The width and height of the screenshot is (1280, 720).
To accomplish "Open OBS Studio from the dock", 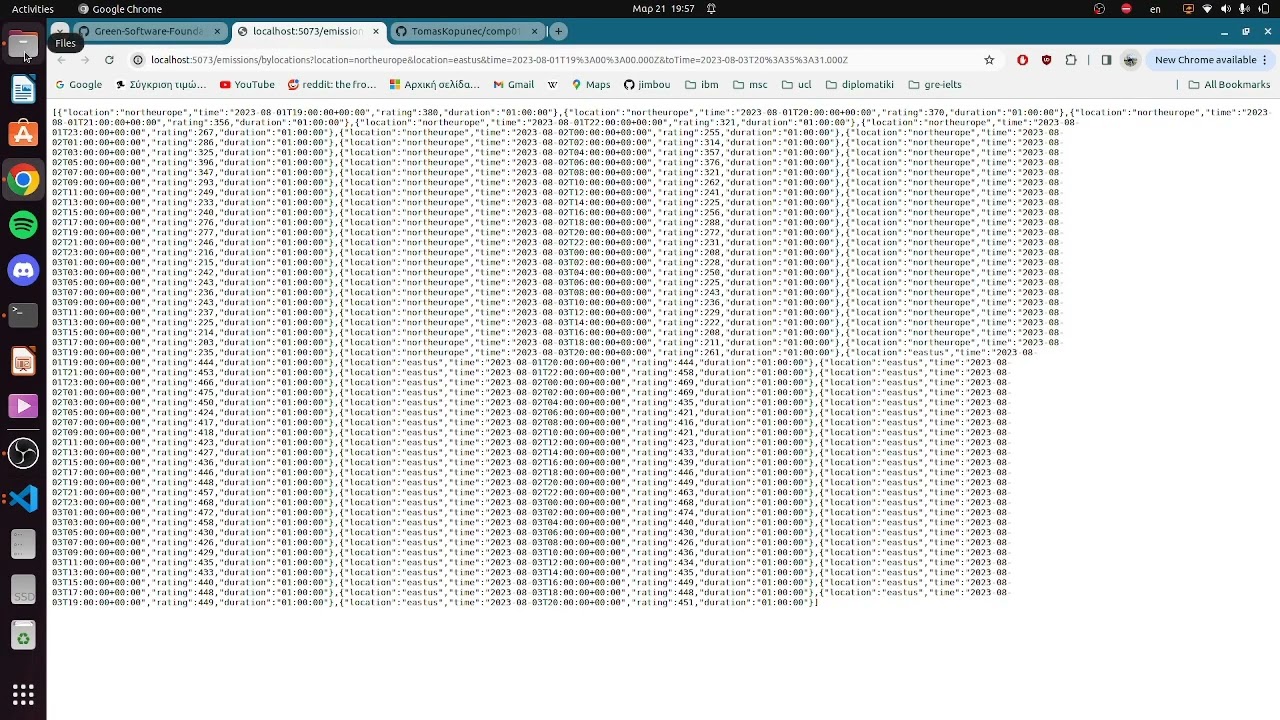I will pos(23,452).
